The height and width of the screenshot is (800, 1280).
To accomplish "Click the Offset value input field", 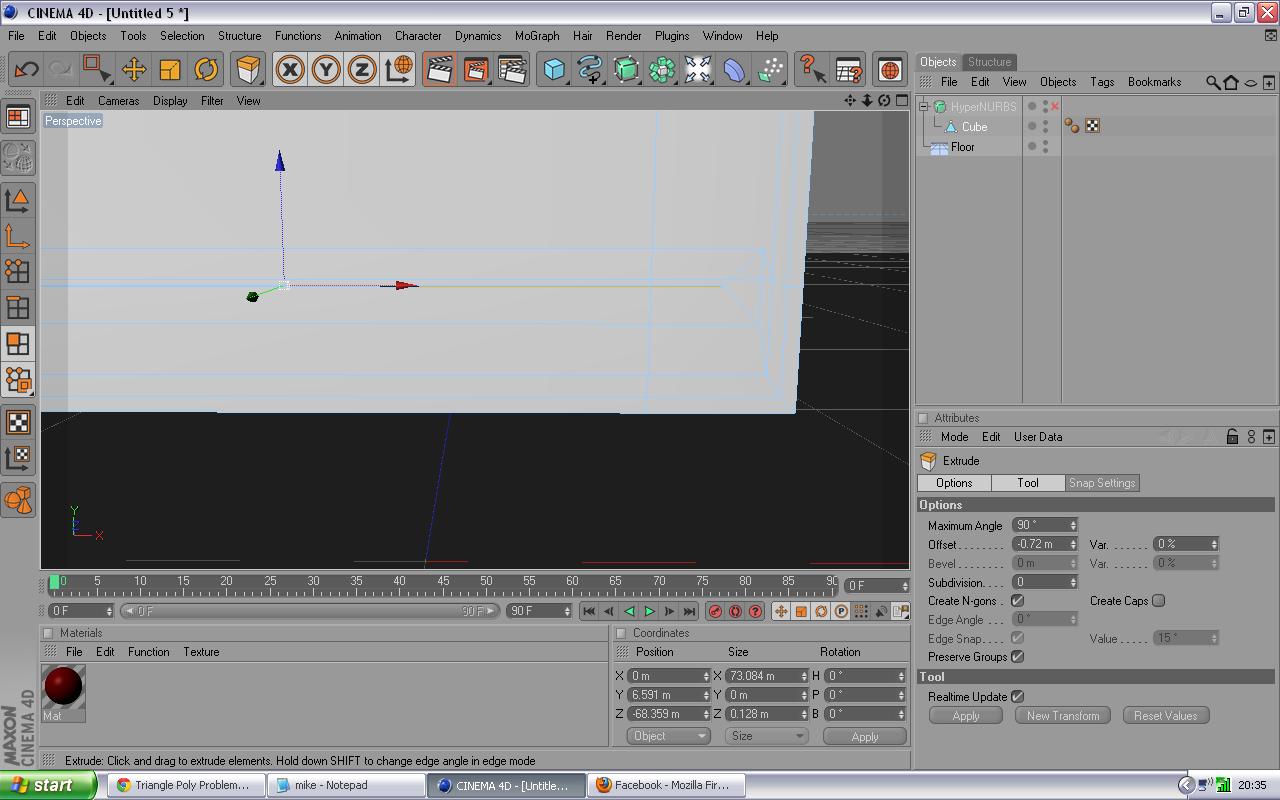I will coord(1039,544).
